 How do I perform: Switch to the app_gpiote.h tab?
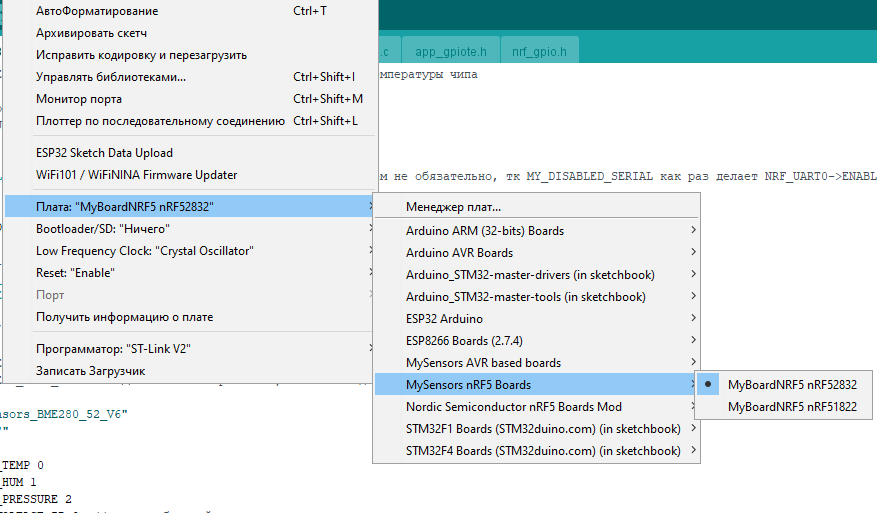click(451, 50)
